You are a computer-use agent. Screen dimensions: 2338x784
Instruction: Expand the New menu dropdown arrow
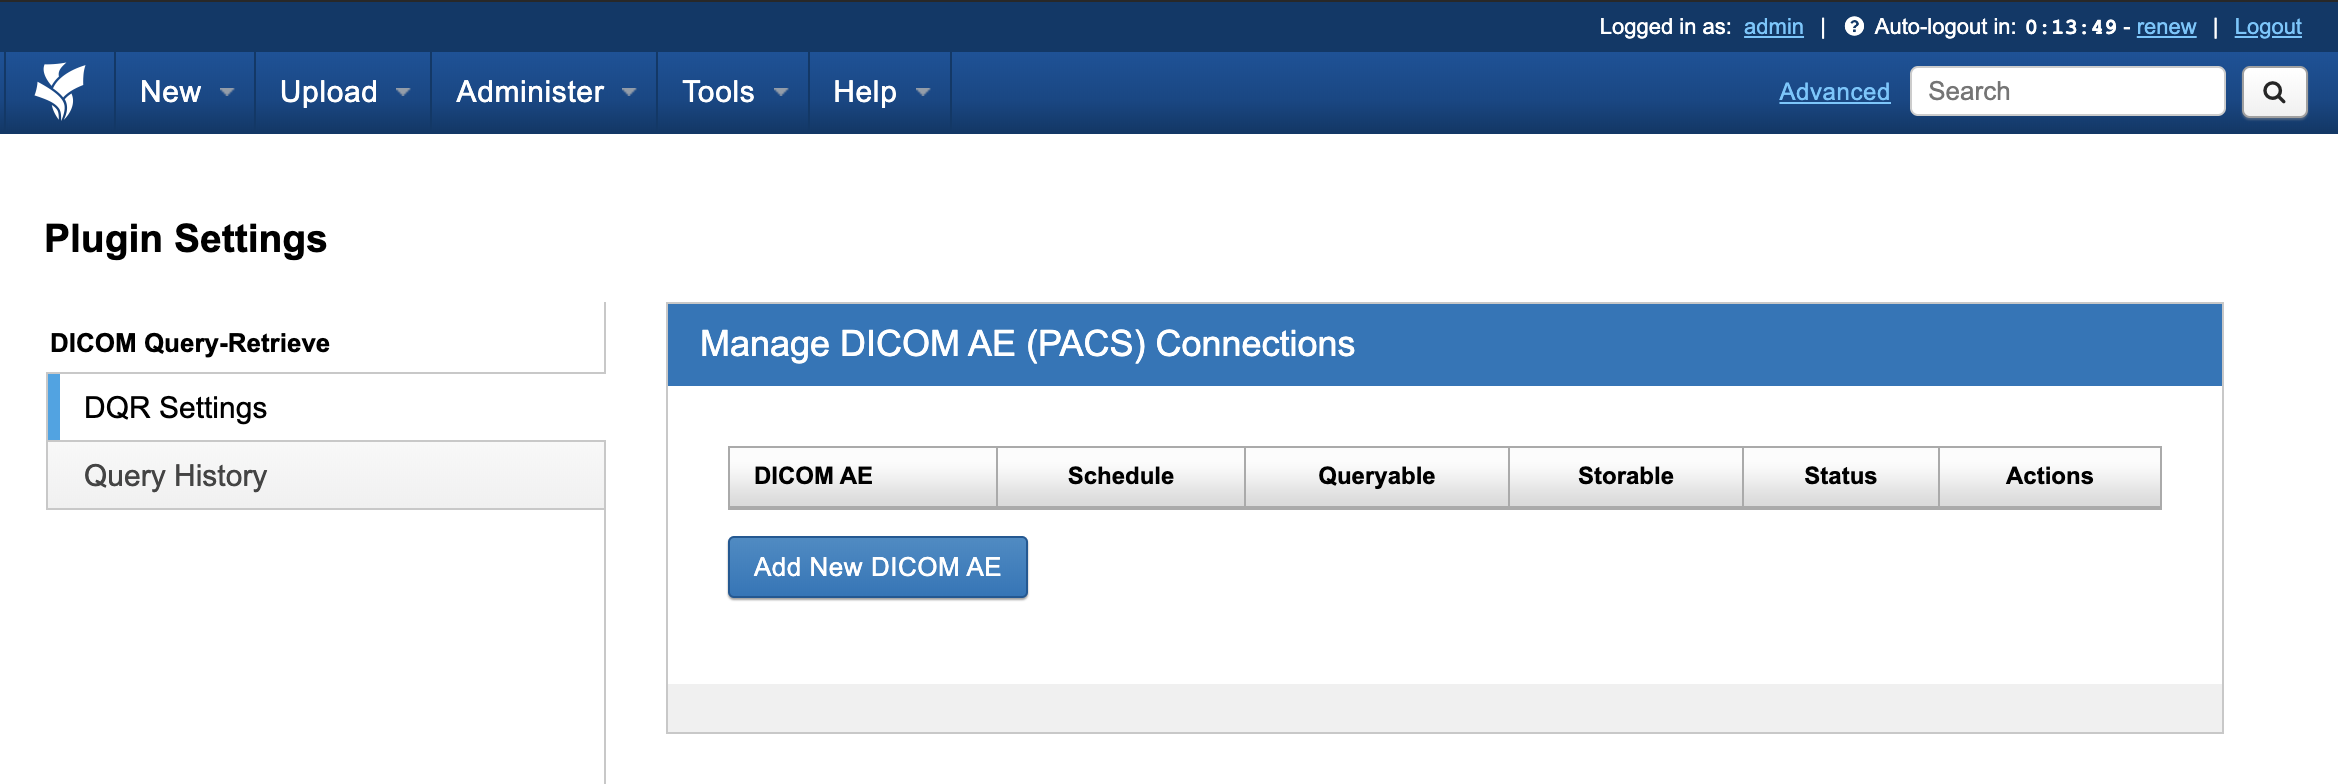[x=227, y=92]
